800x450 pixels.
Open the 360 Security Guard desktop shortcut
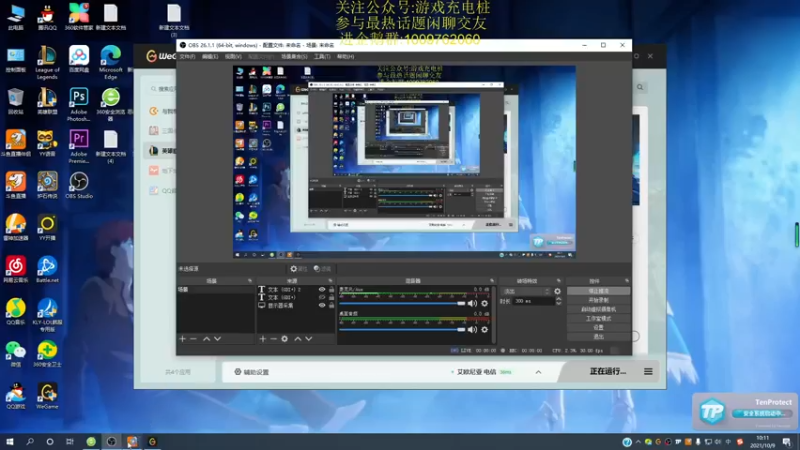pos(47,354)
